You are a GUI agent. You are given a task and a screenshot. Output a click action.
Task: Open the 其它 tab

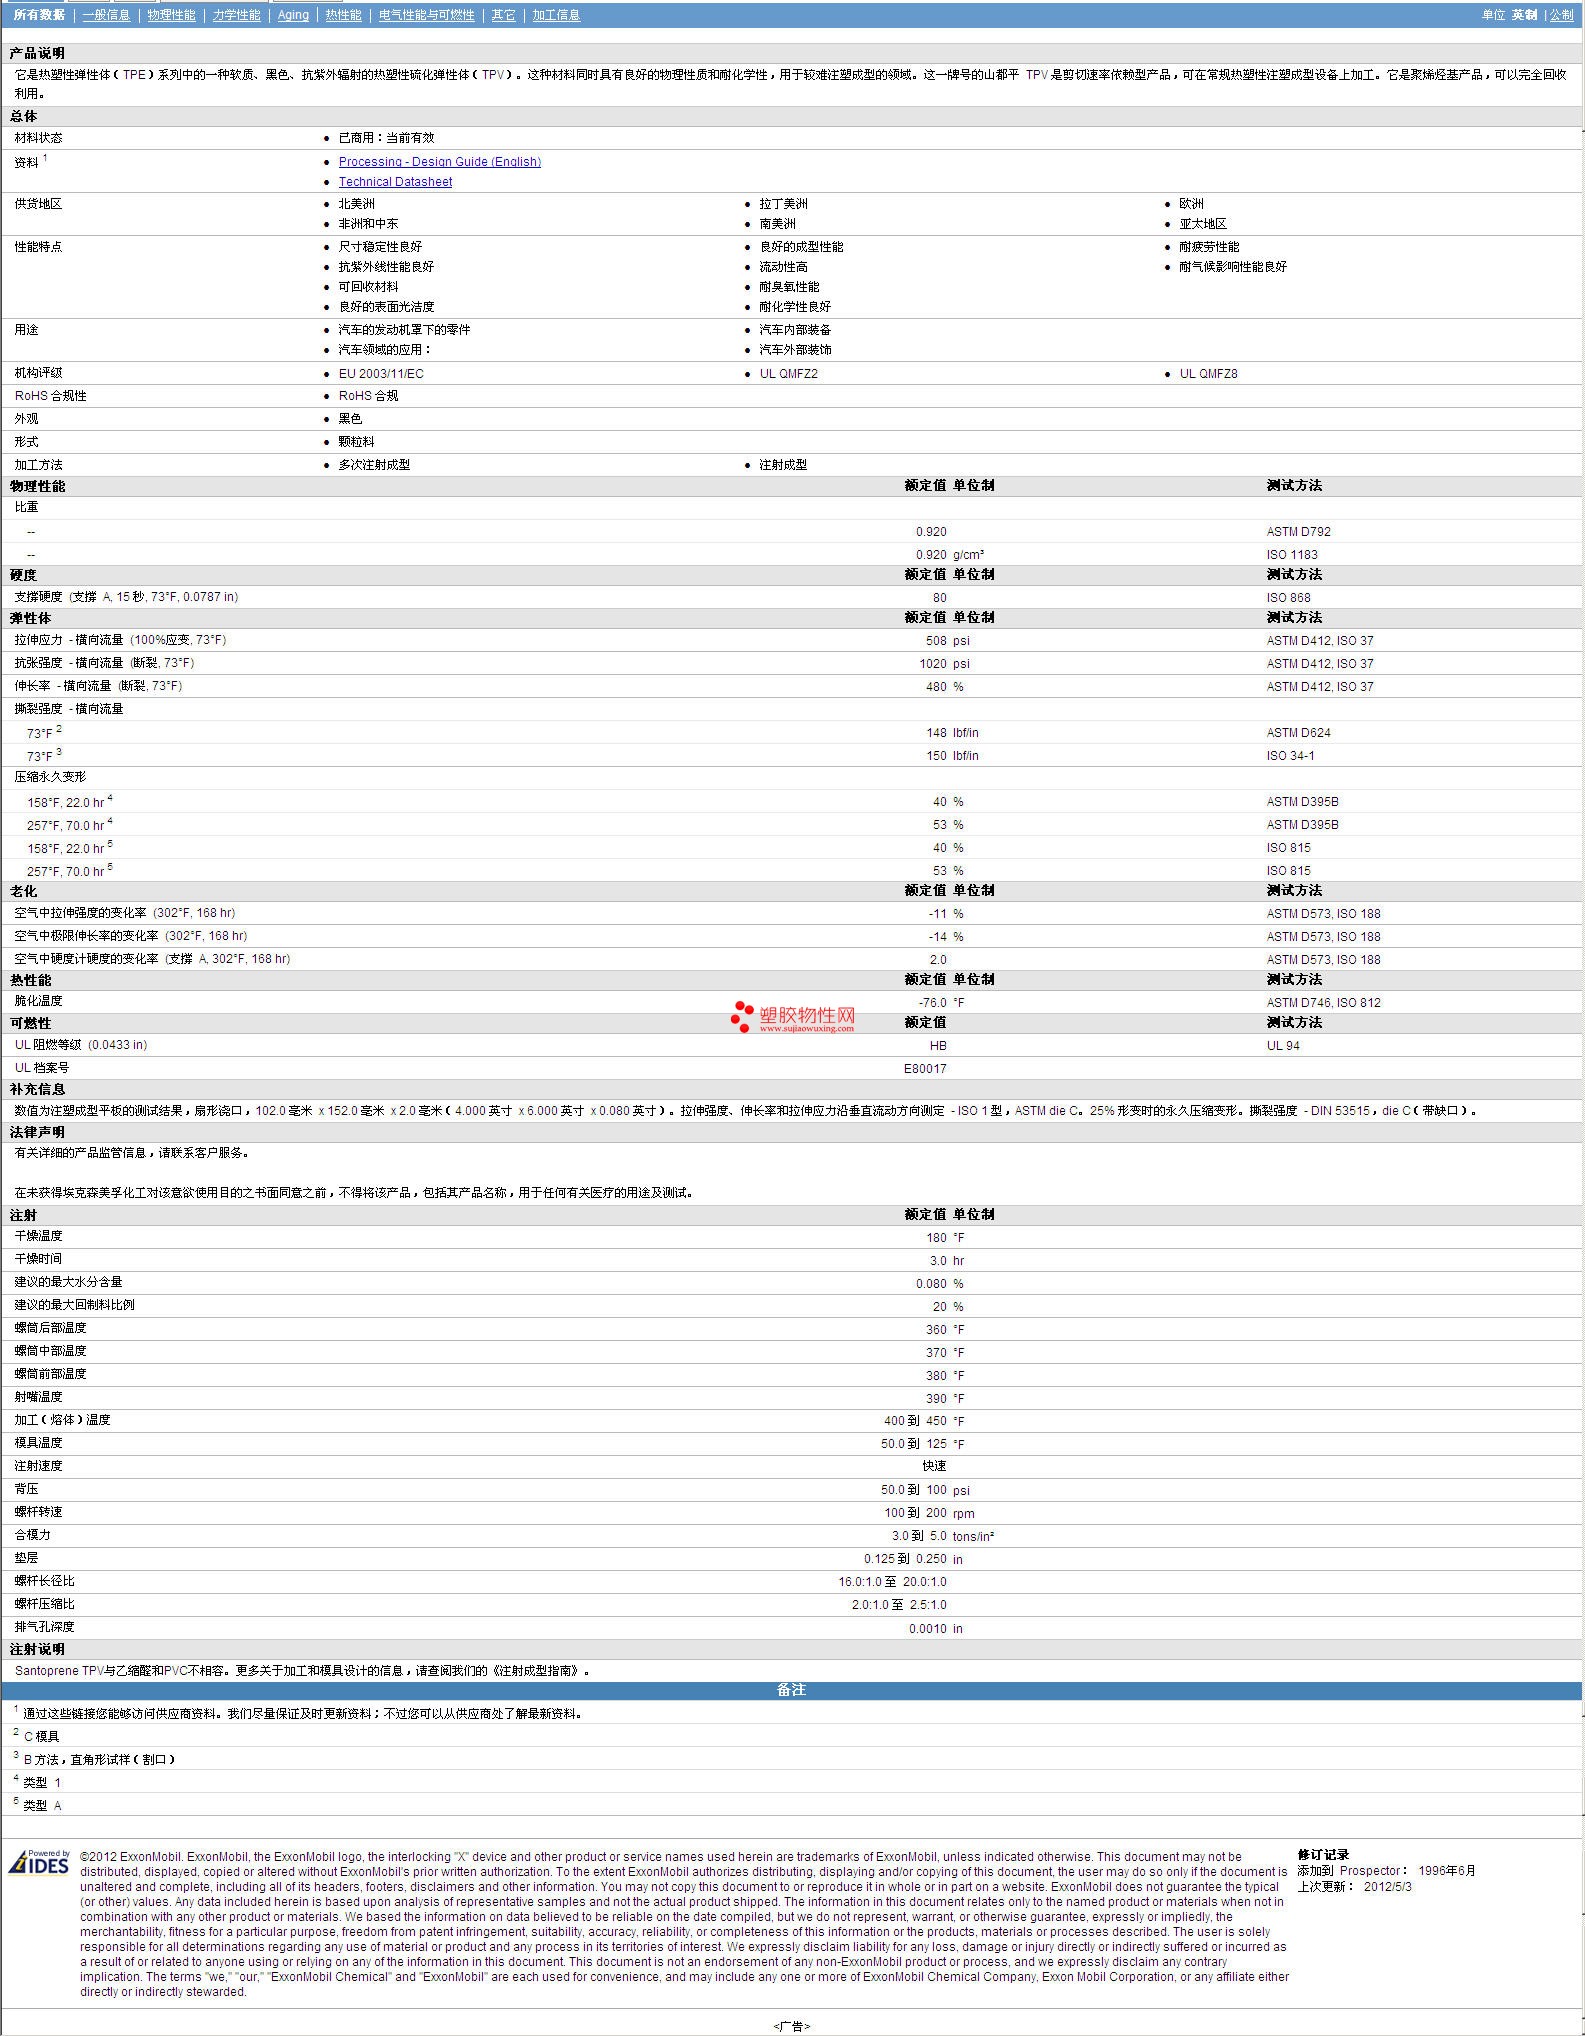(x=503, y=15)
